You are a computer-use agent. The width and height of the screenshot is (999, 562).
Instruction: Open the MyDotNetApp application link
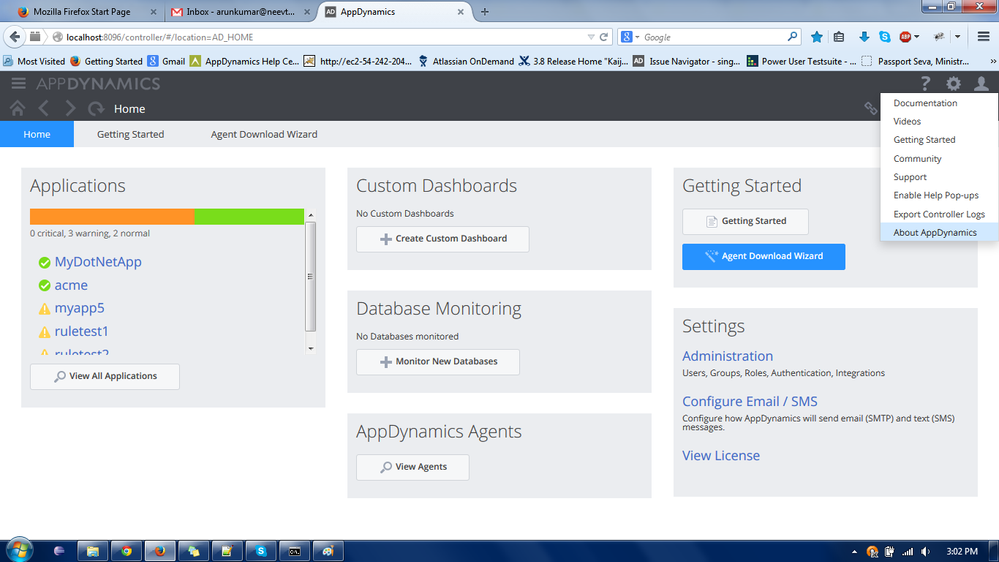pos(98,262)
